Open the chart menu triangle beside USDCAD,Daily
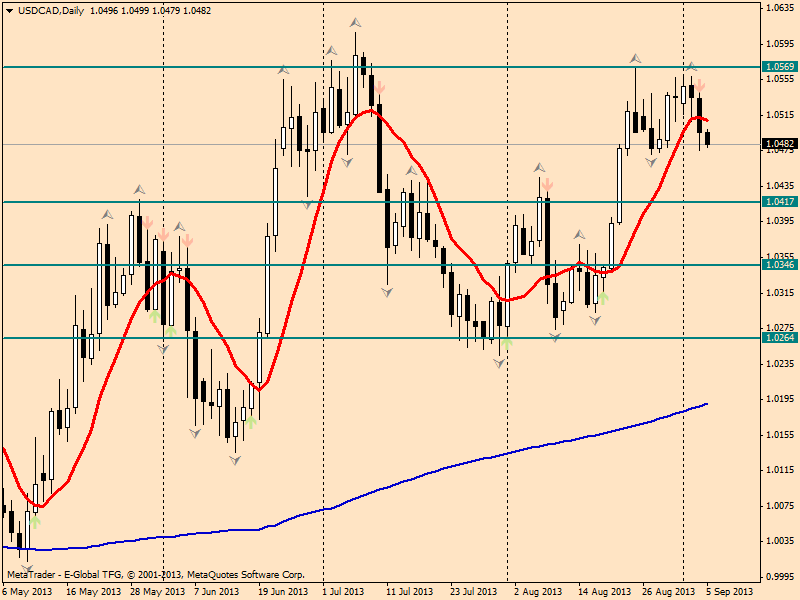 (x=9, y=11)
